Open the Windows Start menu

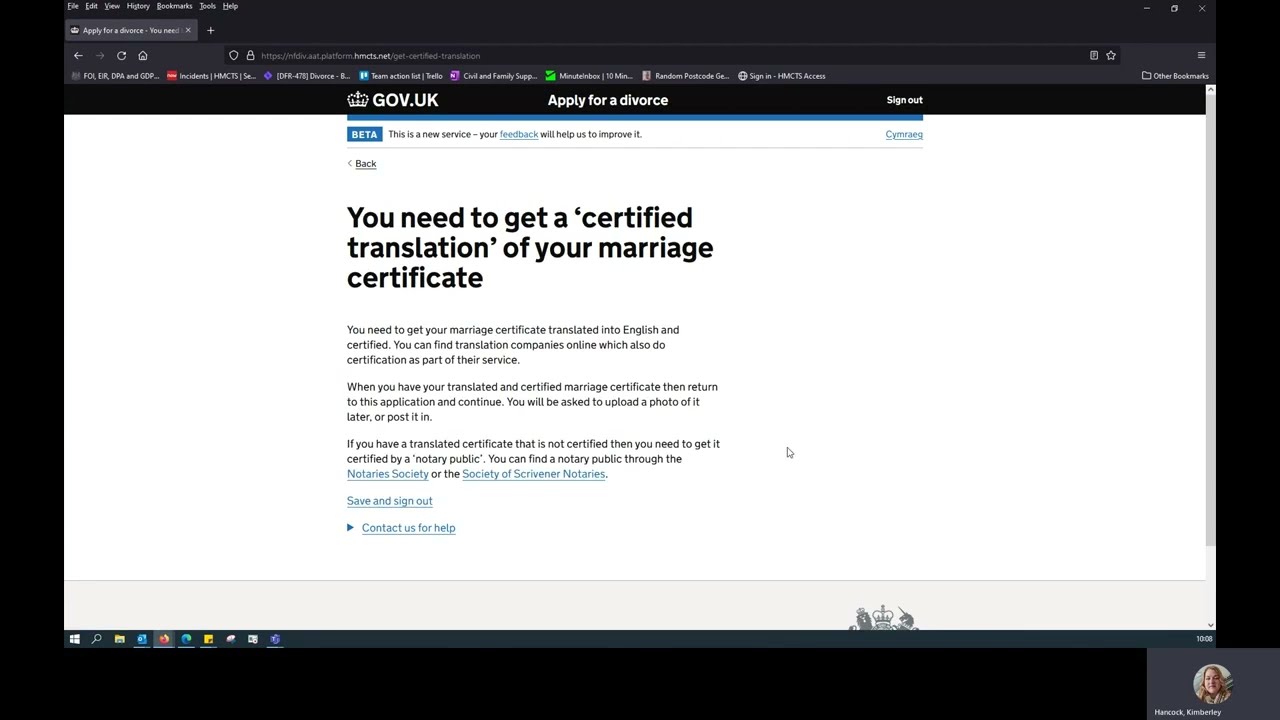point(74,639)
